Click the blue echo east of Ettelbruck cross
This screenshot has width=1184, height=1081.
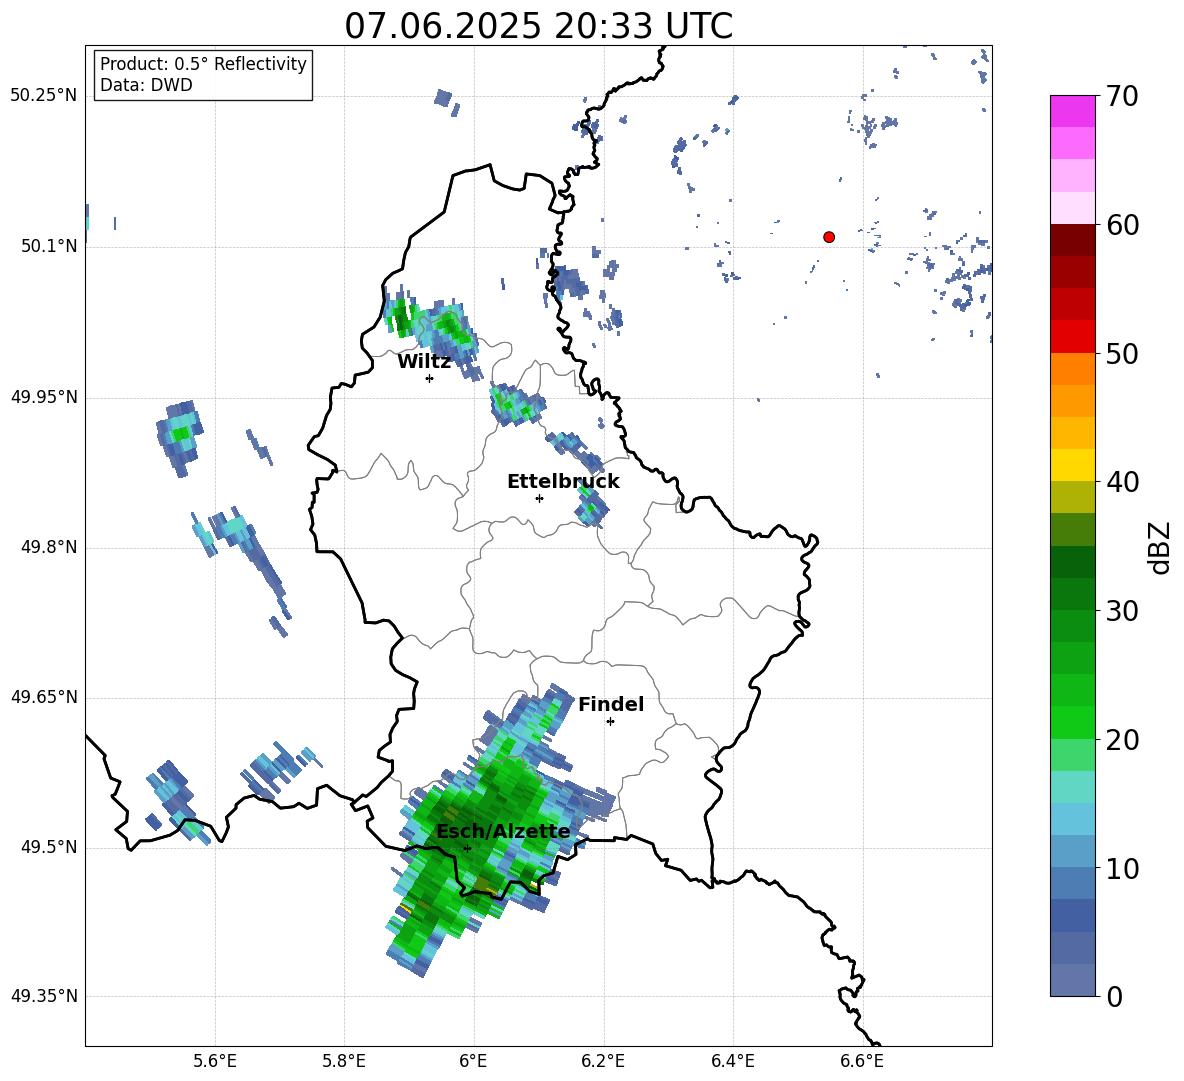pyautogui.click(x=591, y=506)
